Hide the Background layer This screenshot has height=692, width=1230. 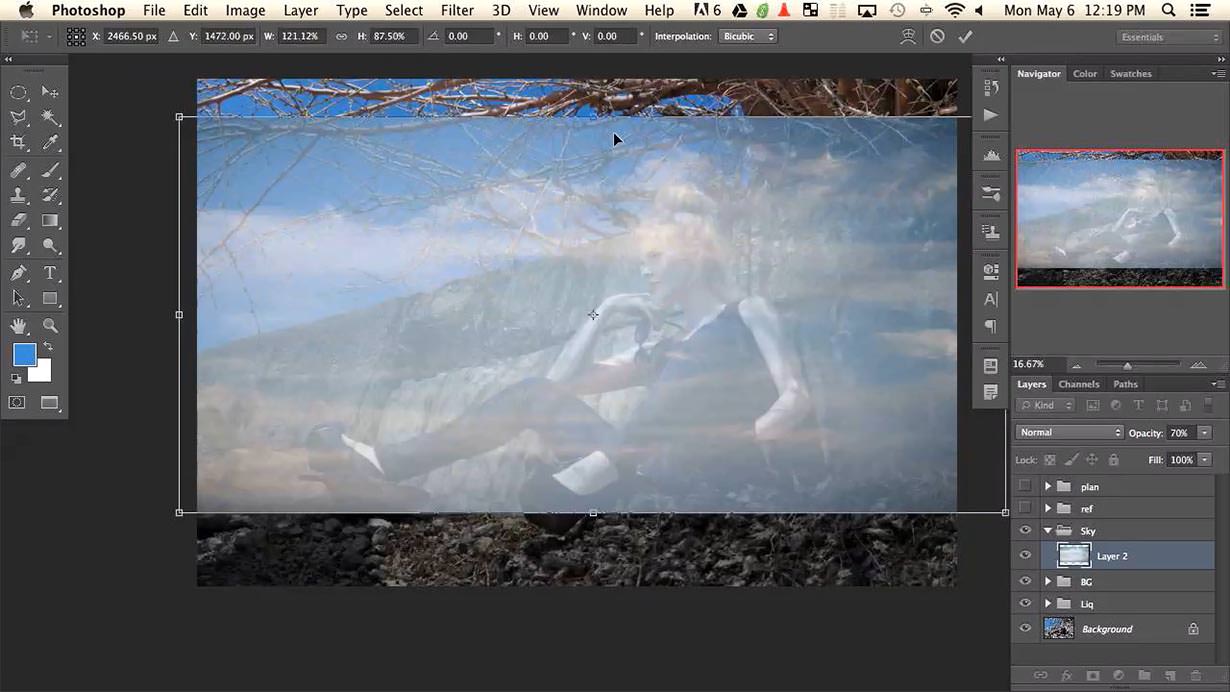point(1025,629)
